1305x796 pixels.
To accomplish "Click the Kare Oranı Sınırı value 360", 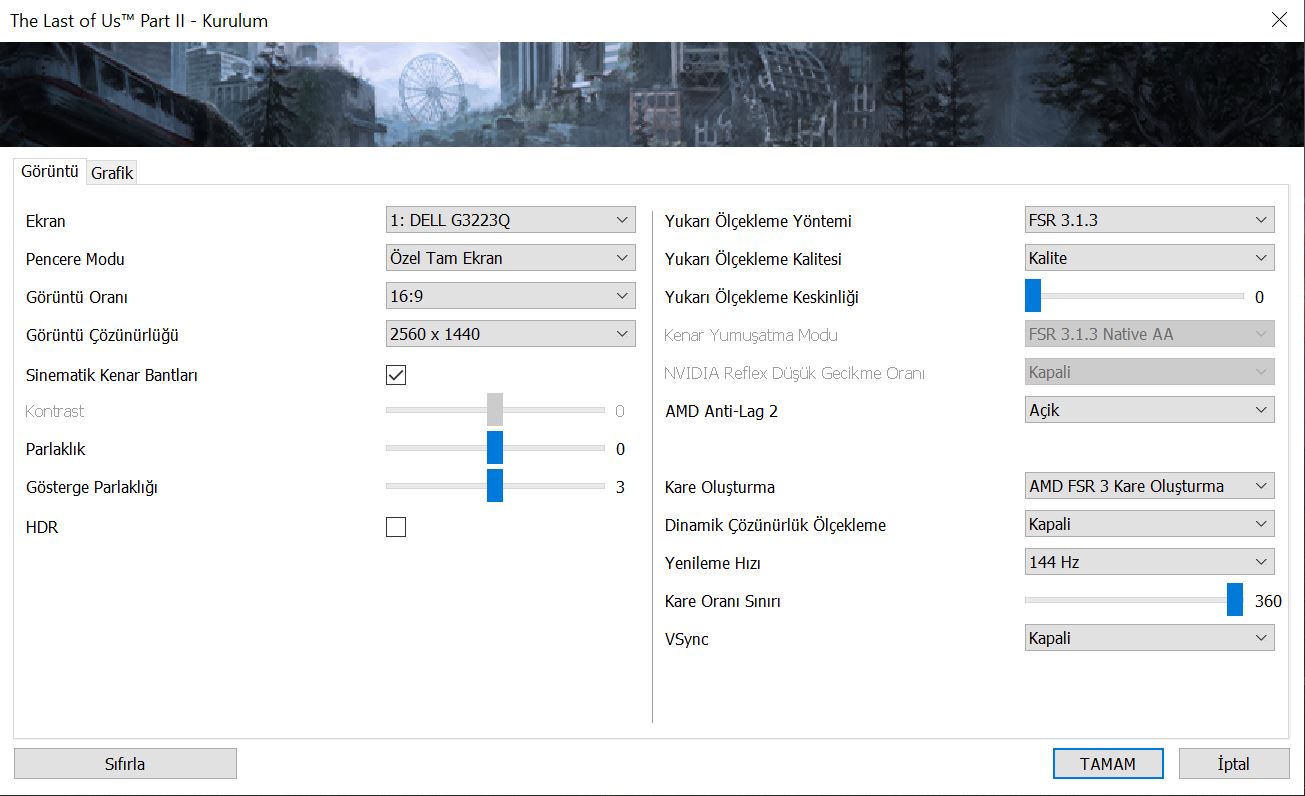I will click(1268, 601).
